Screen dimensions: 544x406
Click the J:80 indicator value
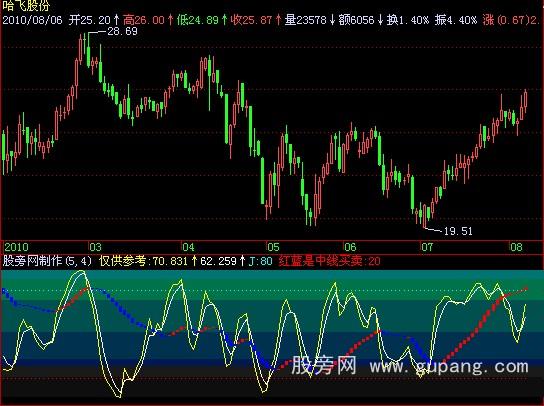pyautogui.click(x=261, y=261)
